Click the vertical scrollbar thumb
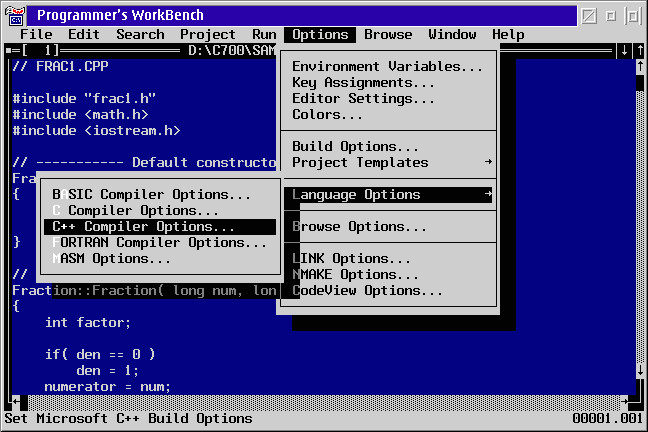The width and height of the screenshot is (648, 432). click(640, 83)
